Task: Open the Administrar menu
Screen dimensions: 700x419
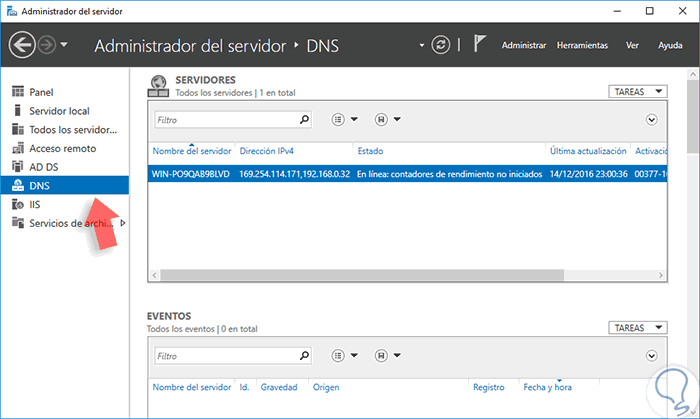Action: tap(524, 45)
